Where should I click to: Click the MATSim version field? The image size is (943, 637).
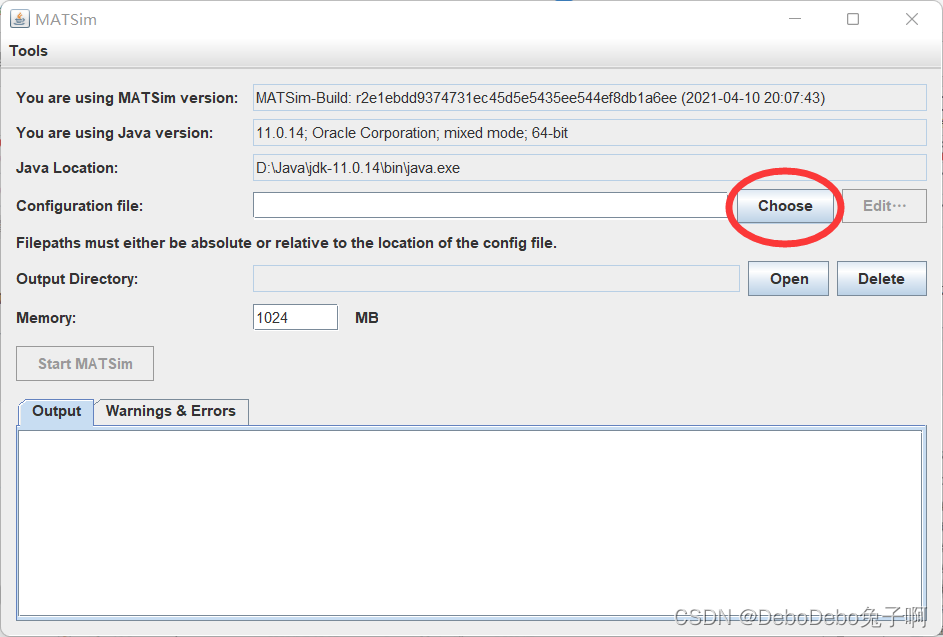(589, 97)
